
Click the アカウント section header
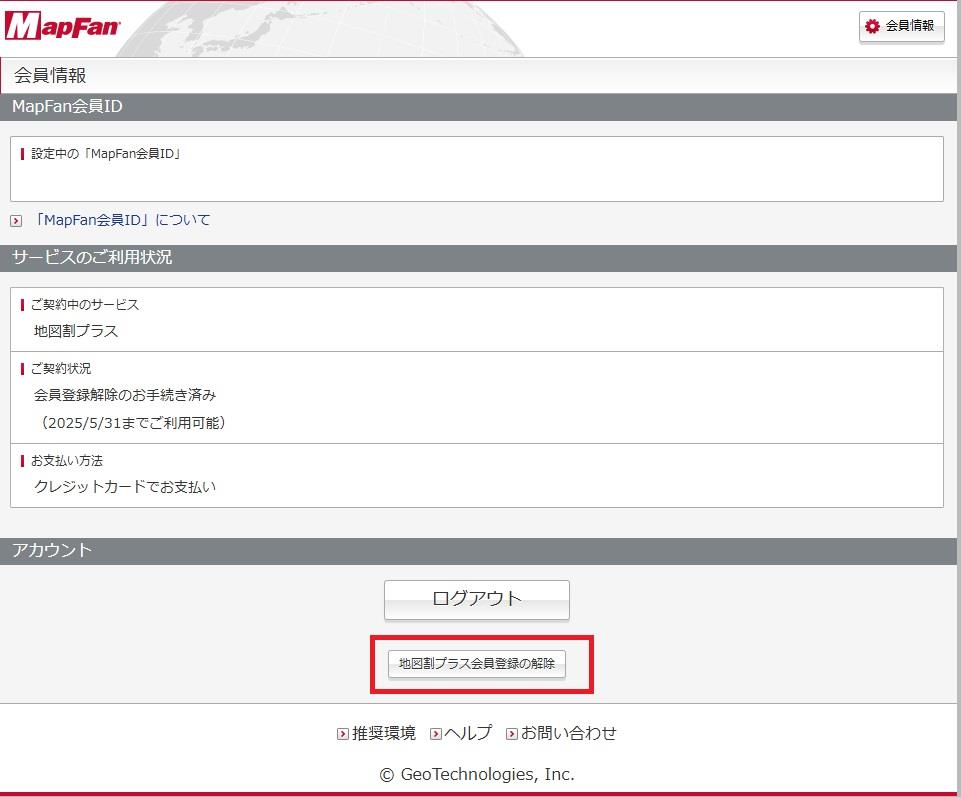[x=478, y=551]
